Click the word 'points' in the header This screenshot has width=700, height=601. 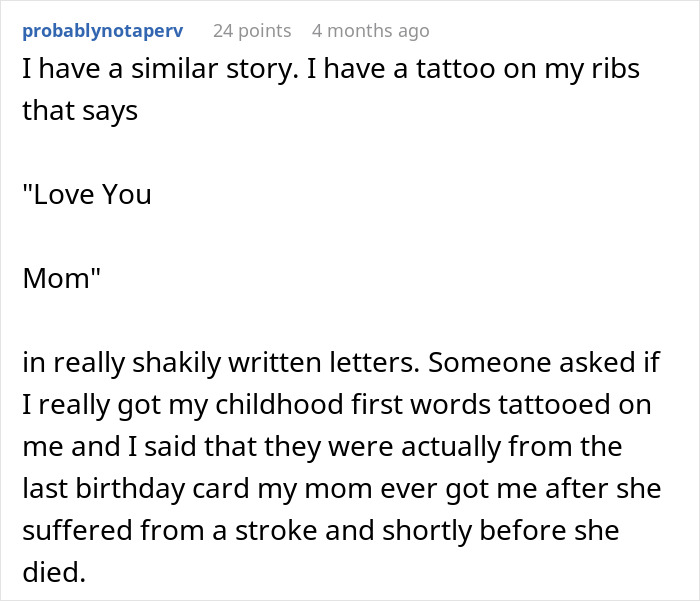[264, 31]
